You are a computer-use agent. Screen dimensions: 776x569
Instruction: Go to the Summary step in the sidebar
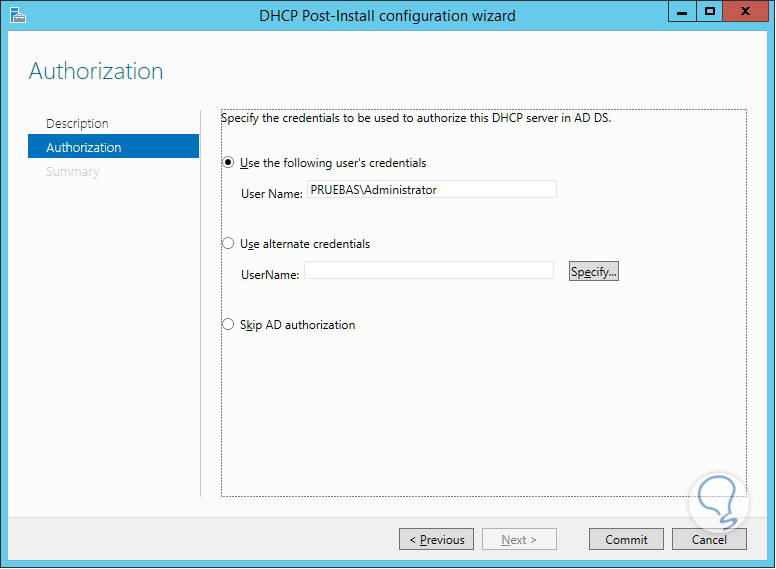point(73,172)
